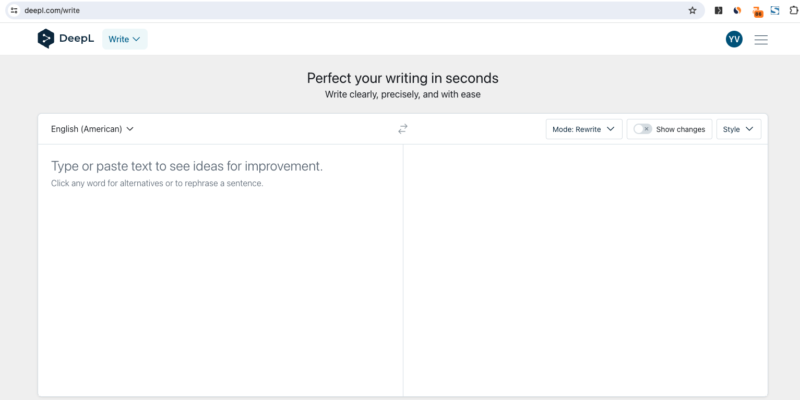Click into the text input area

(220, 270)
